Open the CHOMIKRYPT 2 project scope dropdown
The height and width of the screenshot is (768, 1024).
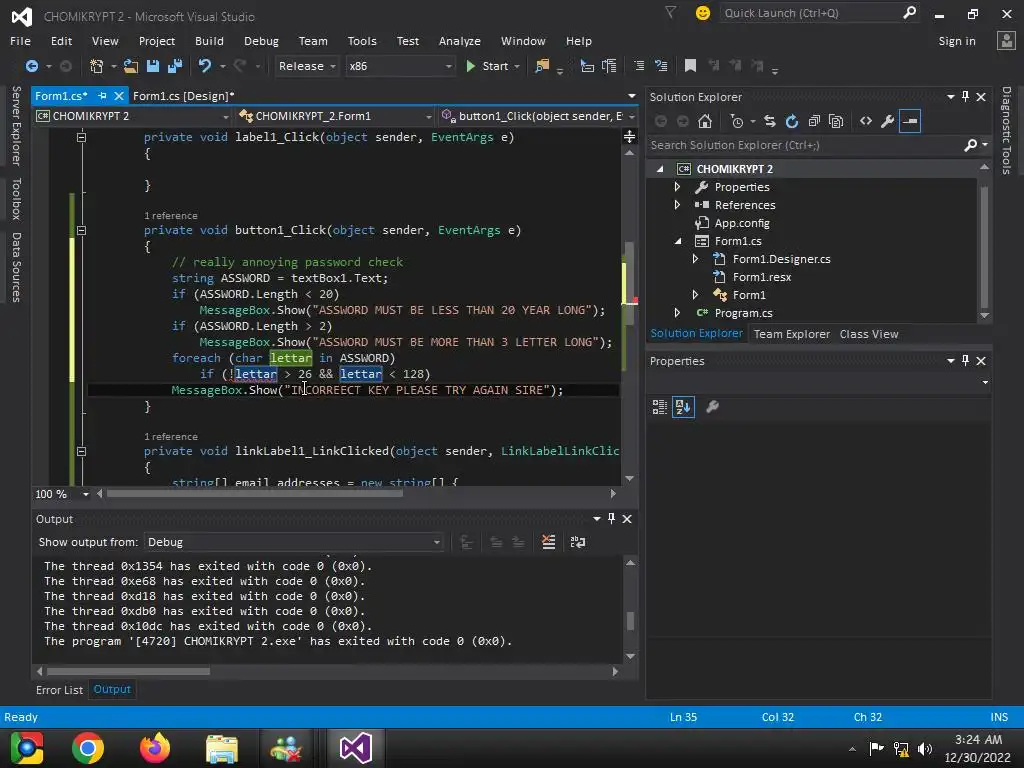(133, 116)
